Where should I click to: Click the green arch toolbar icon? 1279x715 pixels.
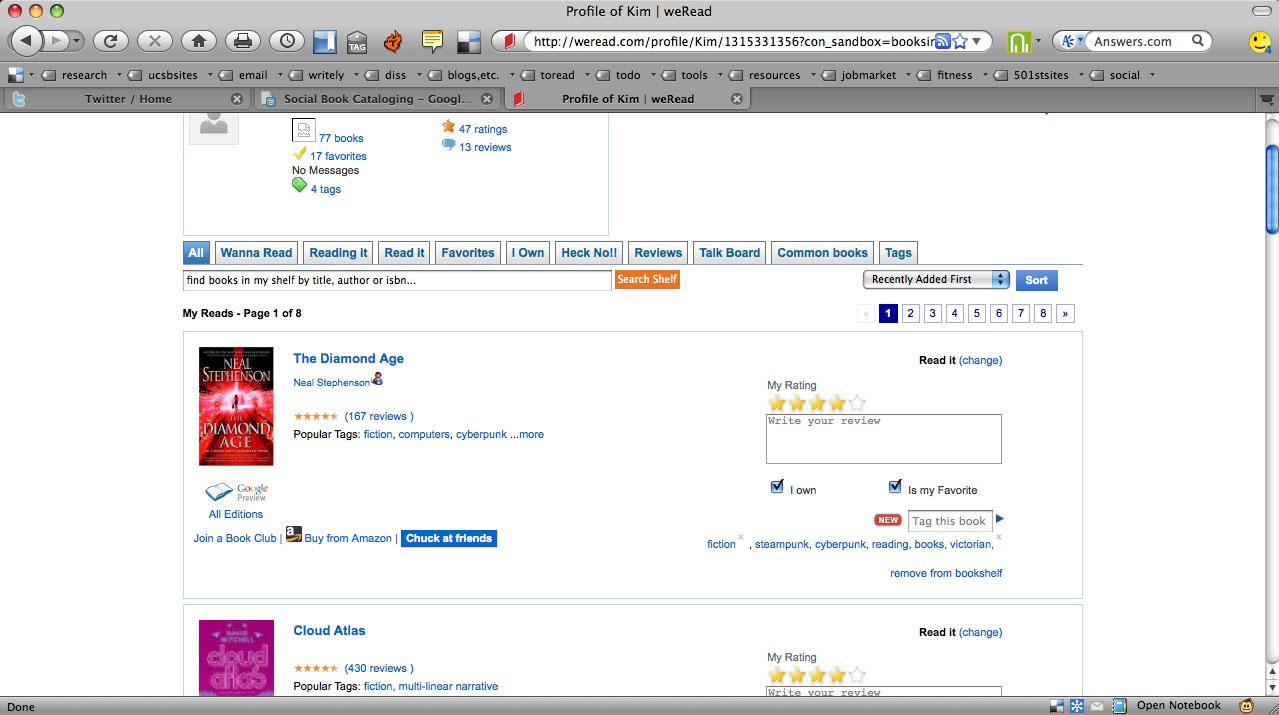pos(1018,42)
